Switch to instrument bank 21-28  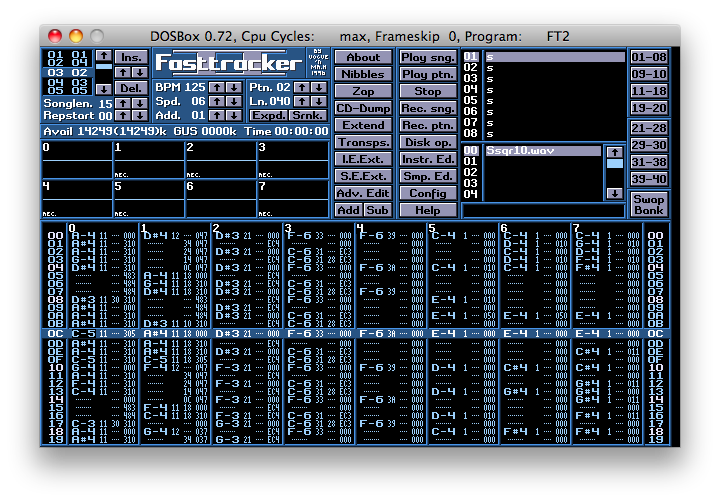649,128
